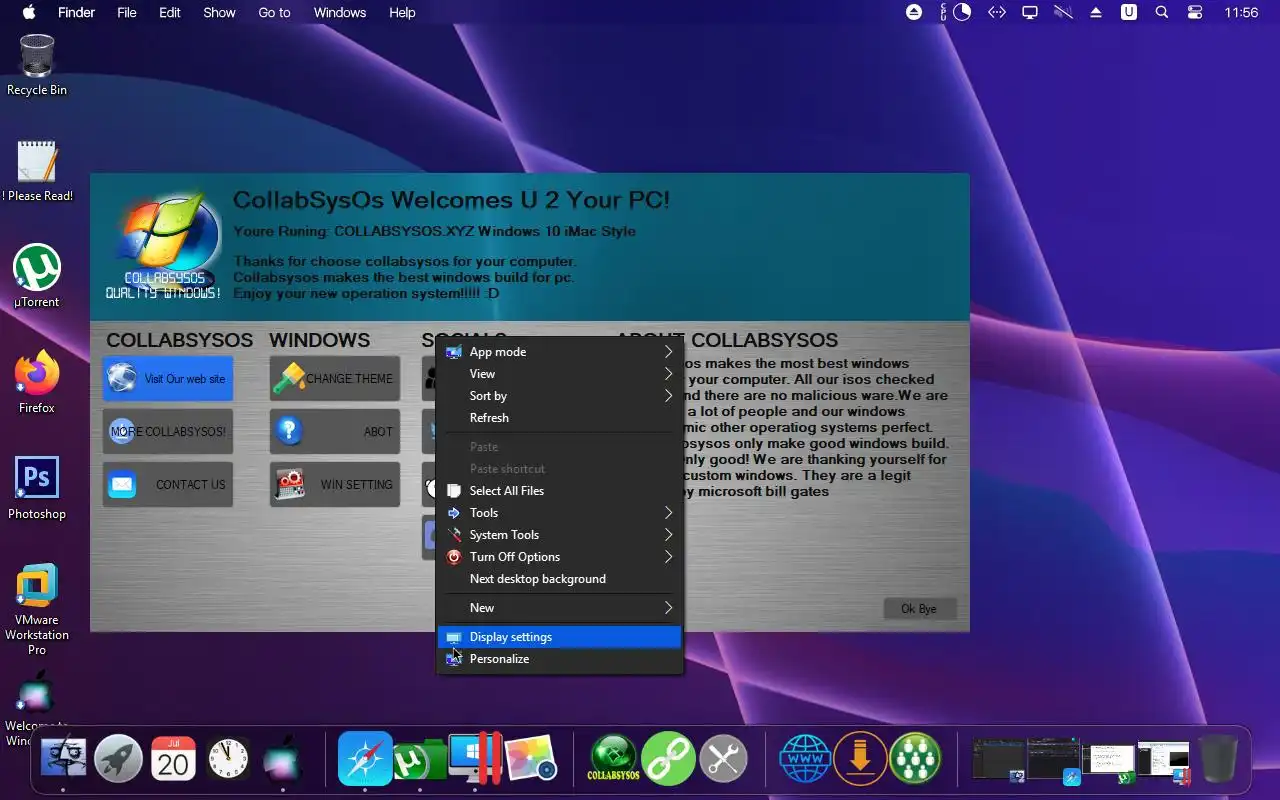Open the Safari compass icon in dock
Image resolution: width=1280 pixels, height=800 pixels.
[x=365, y=759]
